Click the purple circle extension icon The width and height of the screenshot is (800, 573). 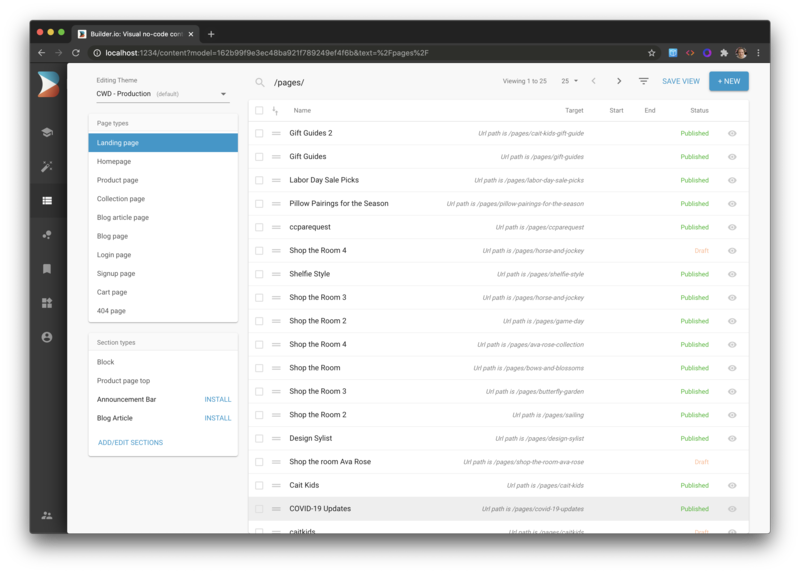coord(707,53)
